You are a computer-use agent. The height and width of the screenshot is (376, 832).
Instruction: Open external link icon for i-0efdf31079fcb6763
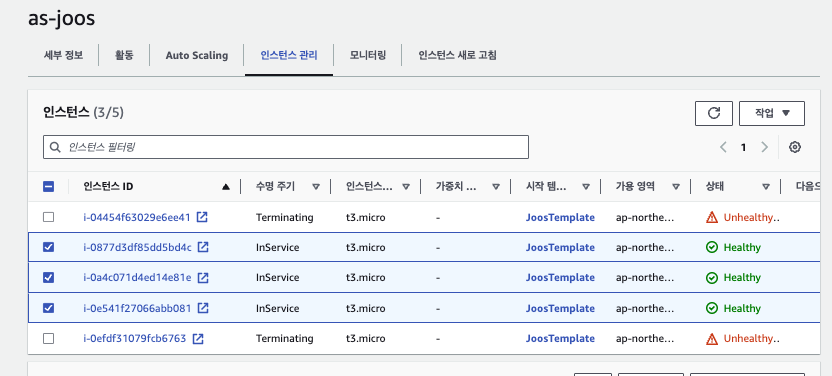pos(198,338)
